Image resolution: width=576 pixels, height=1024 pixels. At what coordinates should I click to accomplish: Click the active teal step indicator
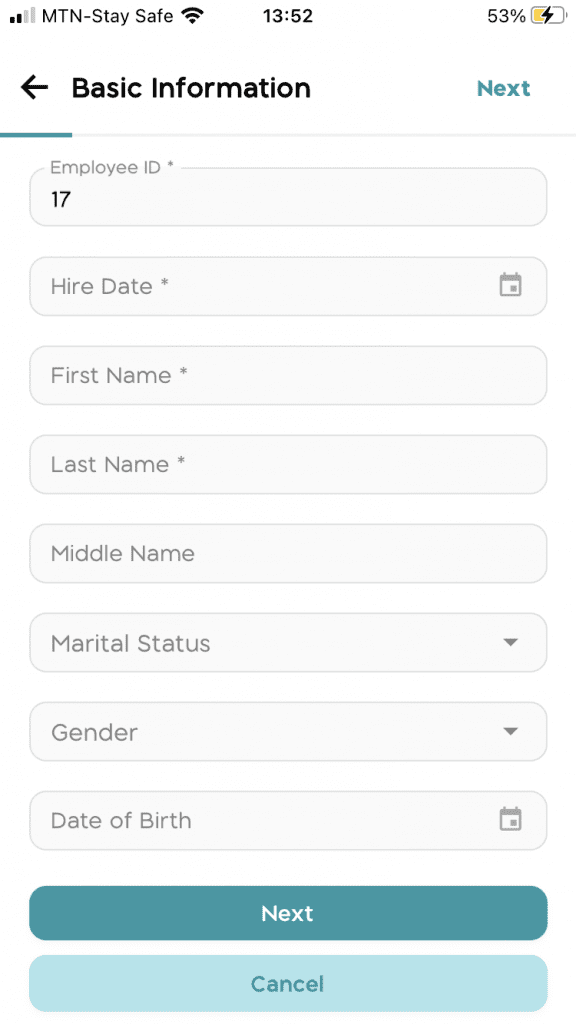[36, 130]
